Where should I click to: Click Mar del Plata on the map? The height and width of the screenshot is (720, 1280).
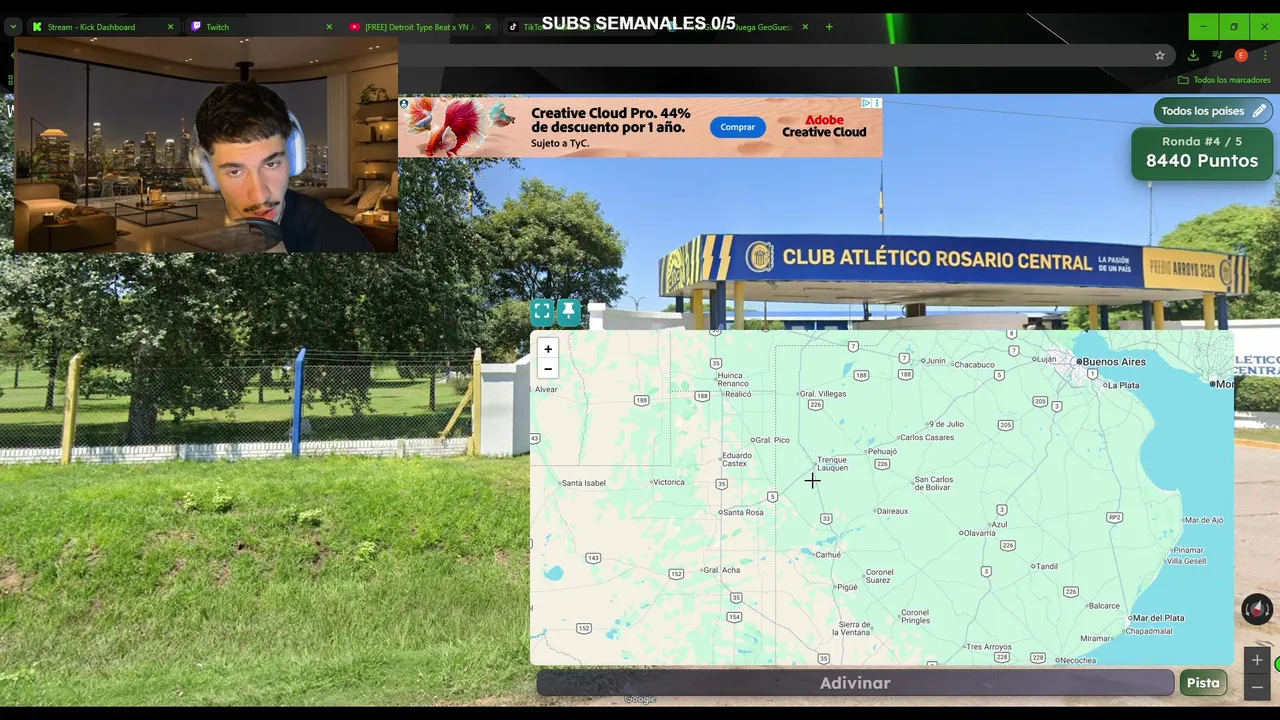pyautogui.click(x=1157, y=618)
